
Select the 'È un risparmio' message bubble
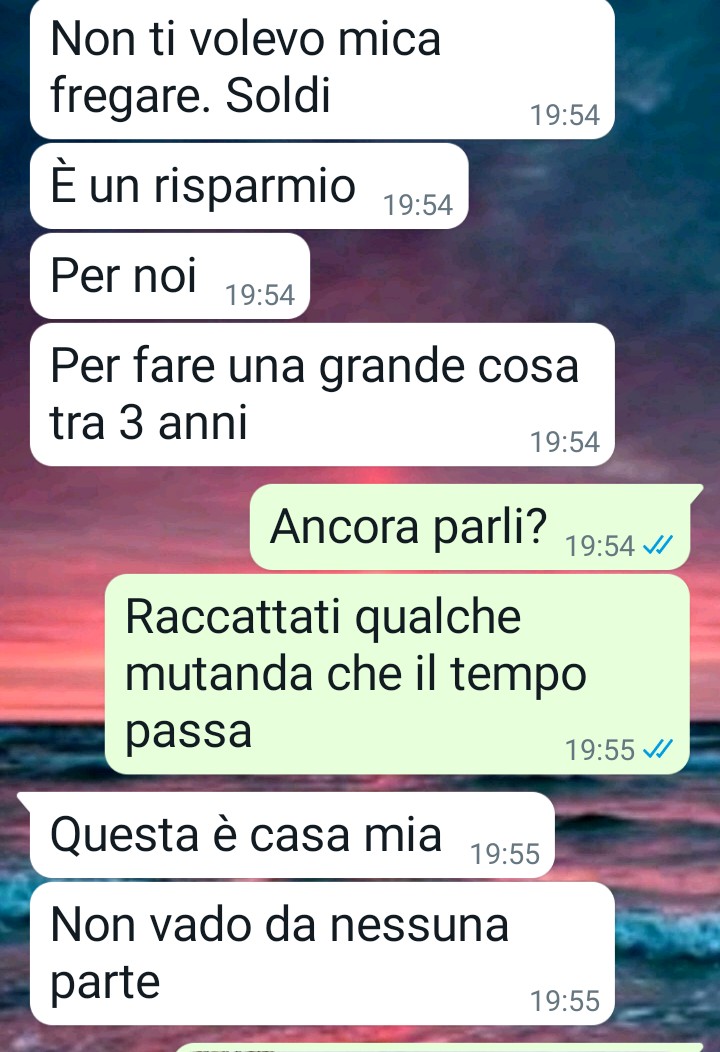tap(249, 186)
